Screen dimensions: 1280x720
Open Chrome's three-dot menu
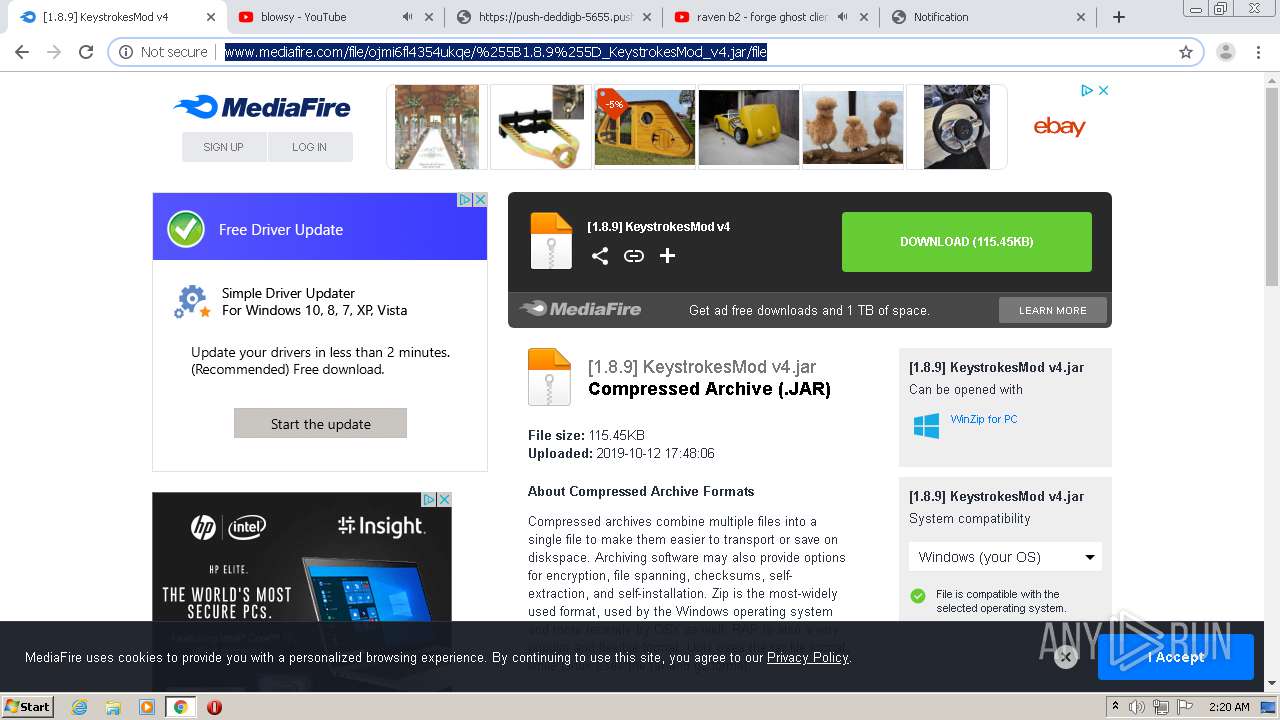click(1258, 52)
